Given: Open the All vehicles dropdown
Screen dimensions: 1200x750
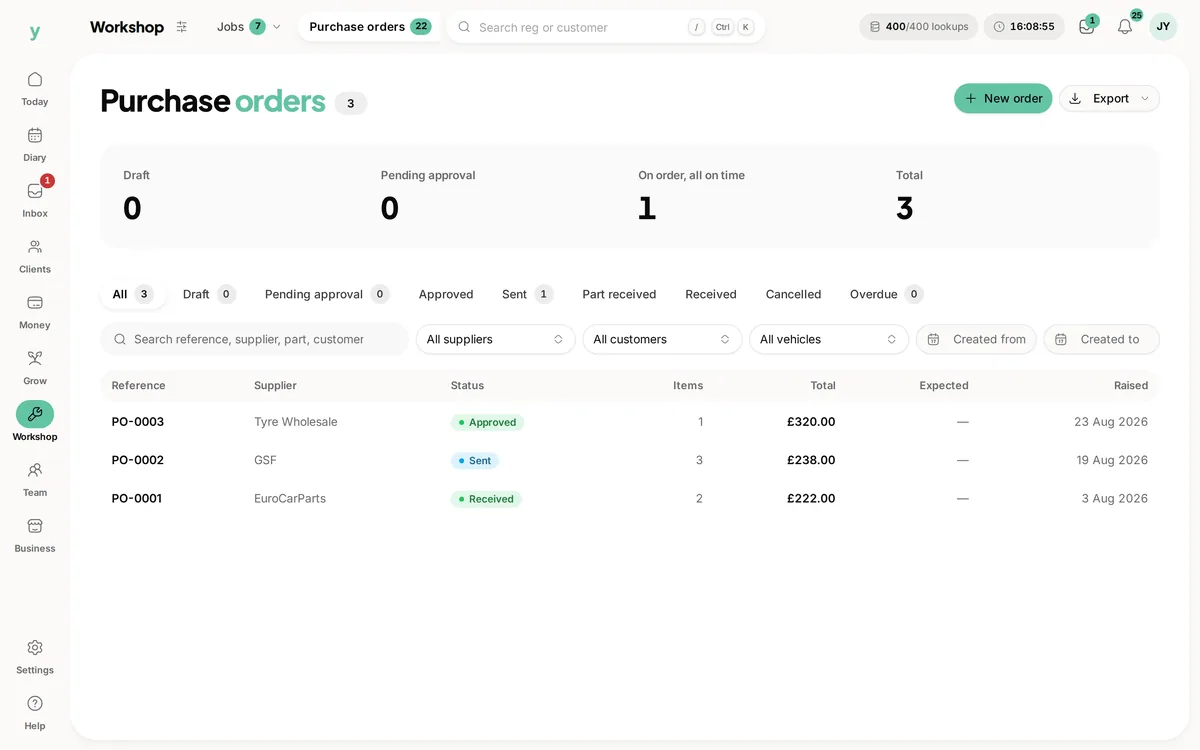Looking at the screenshot, I should point(829,339).
